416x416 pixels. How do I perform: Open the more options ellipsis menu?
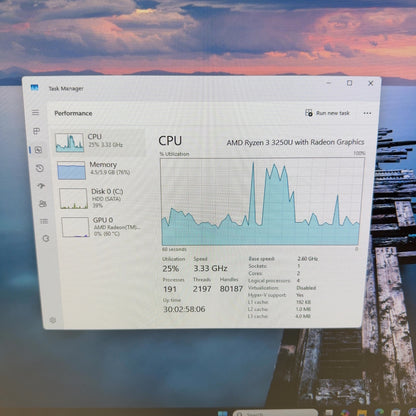coord(367,113)
